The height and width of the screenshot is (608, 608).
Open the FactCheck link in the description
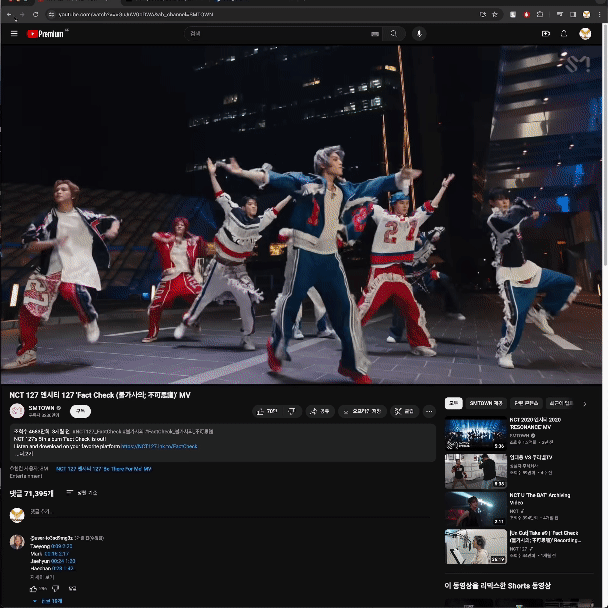(x=159, y=446)
